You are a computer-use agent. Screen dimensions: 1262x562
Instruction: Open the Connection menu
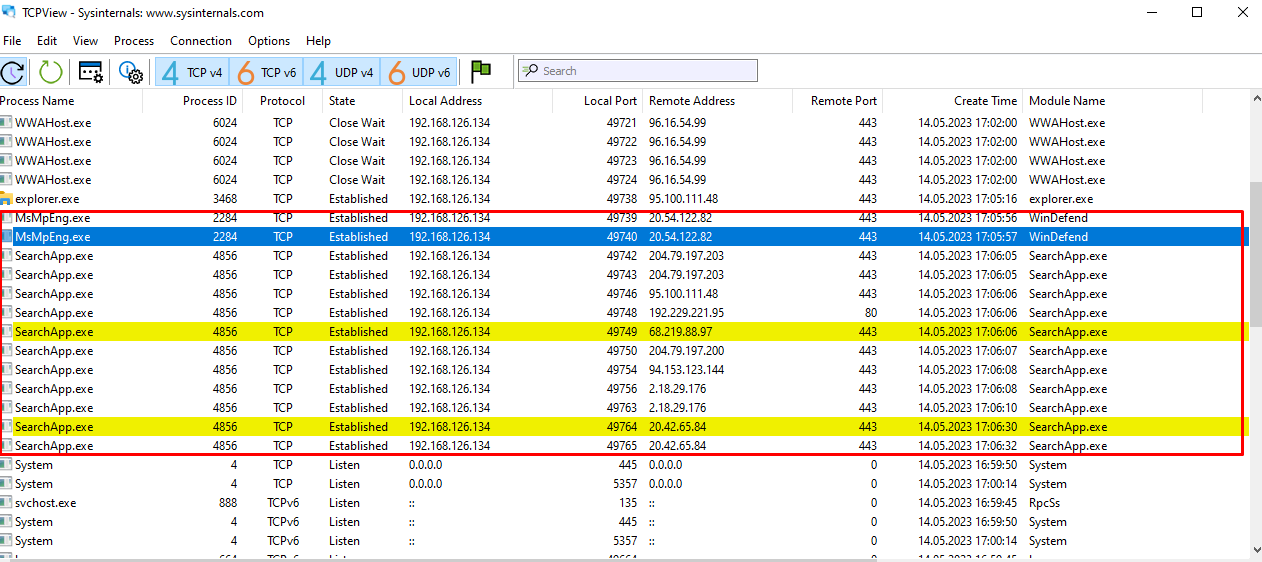click(201, 41)
